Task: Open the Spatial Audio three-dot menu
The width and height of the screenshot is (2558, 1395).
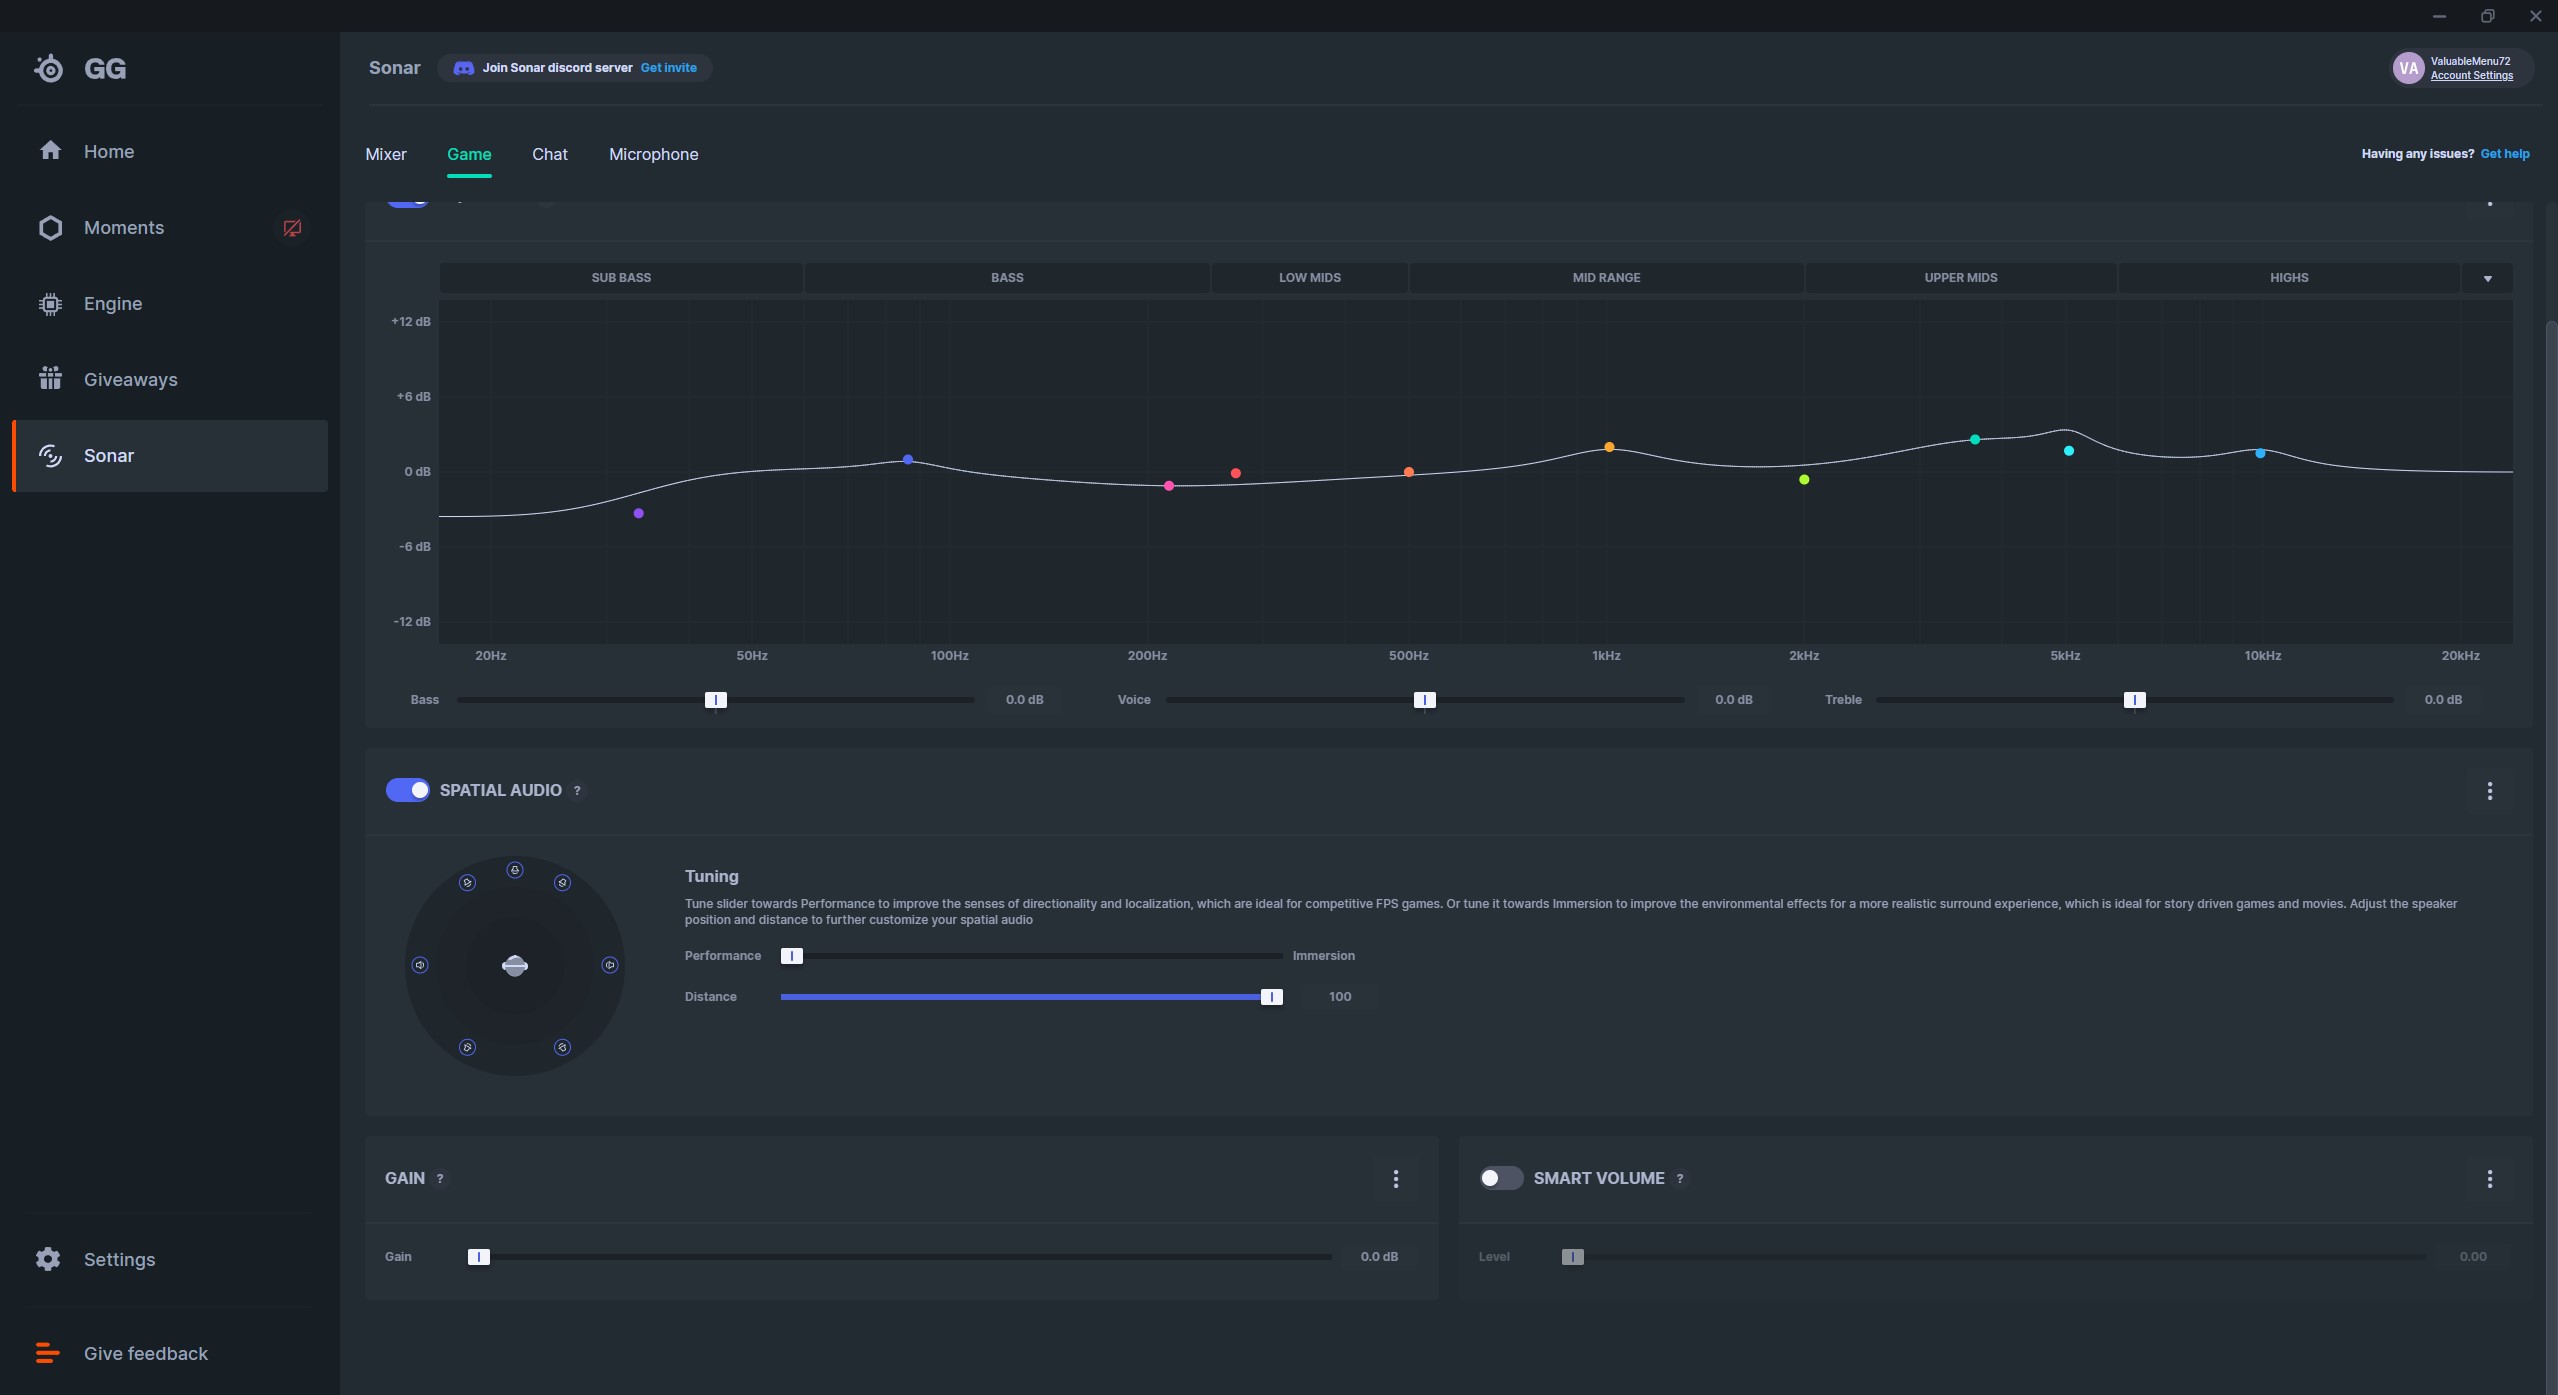Action: 2489,791
